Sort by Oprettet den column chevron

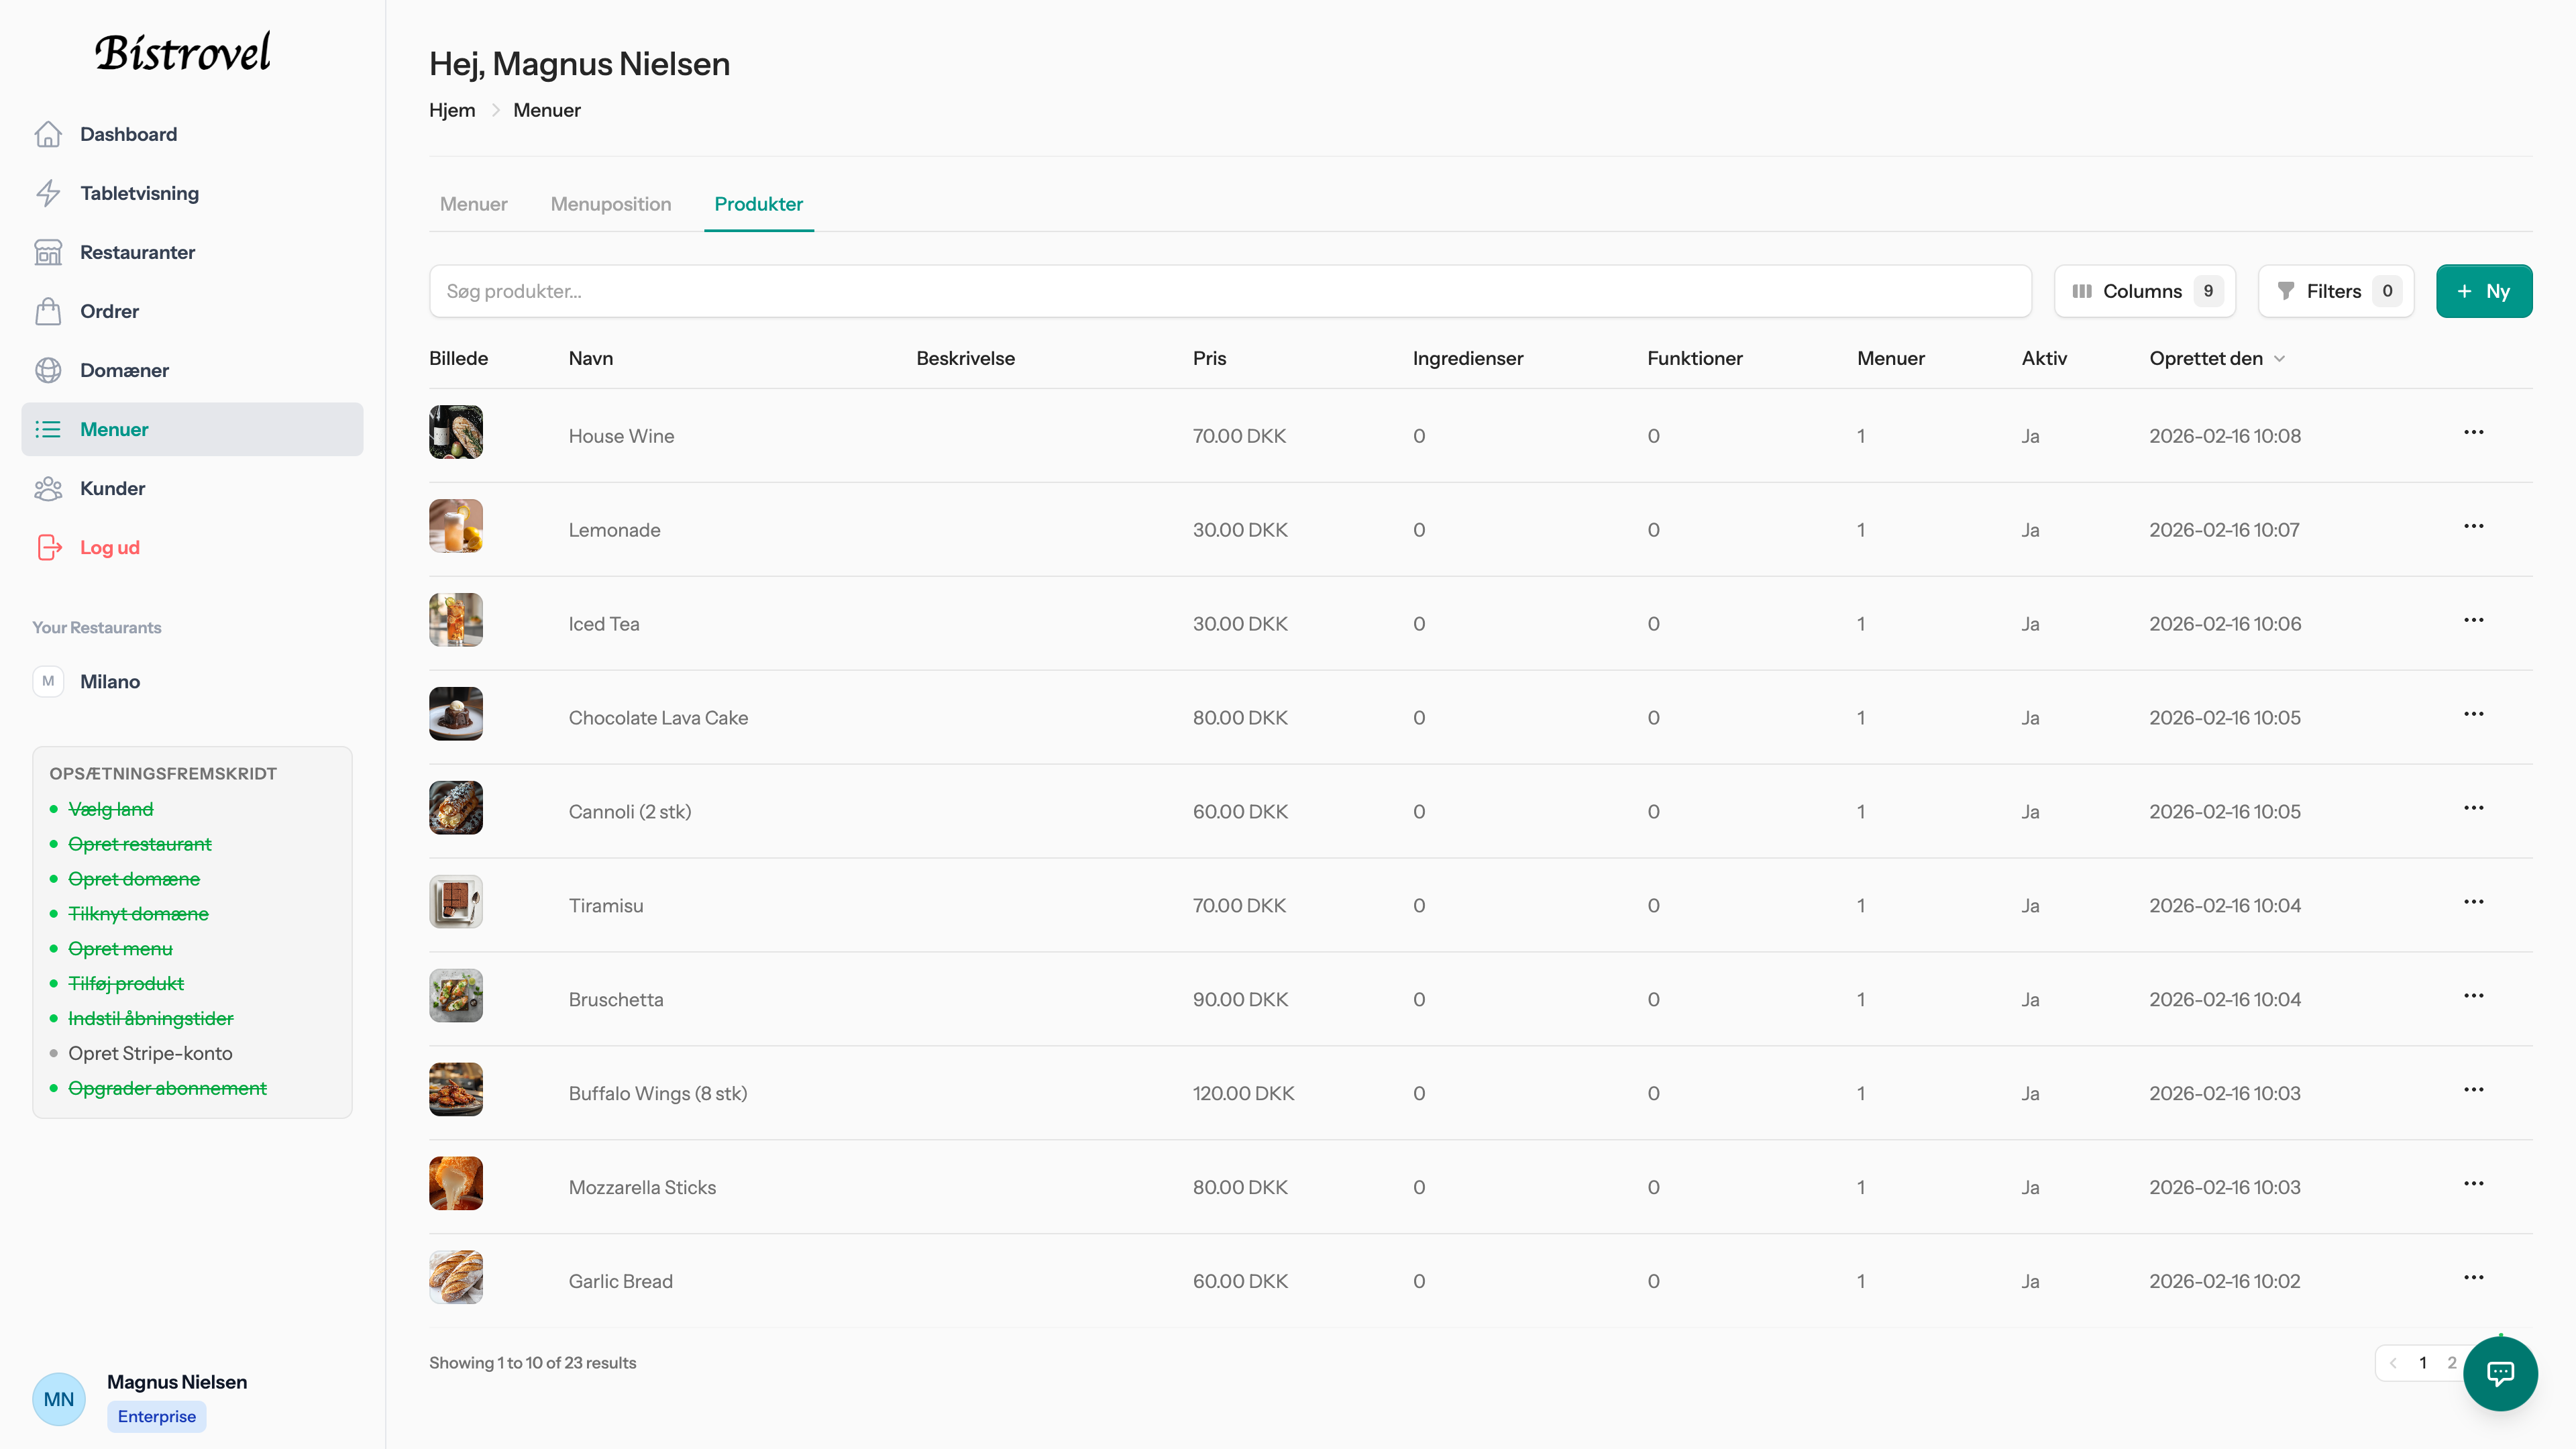[2279, 359]
